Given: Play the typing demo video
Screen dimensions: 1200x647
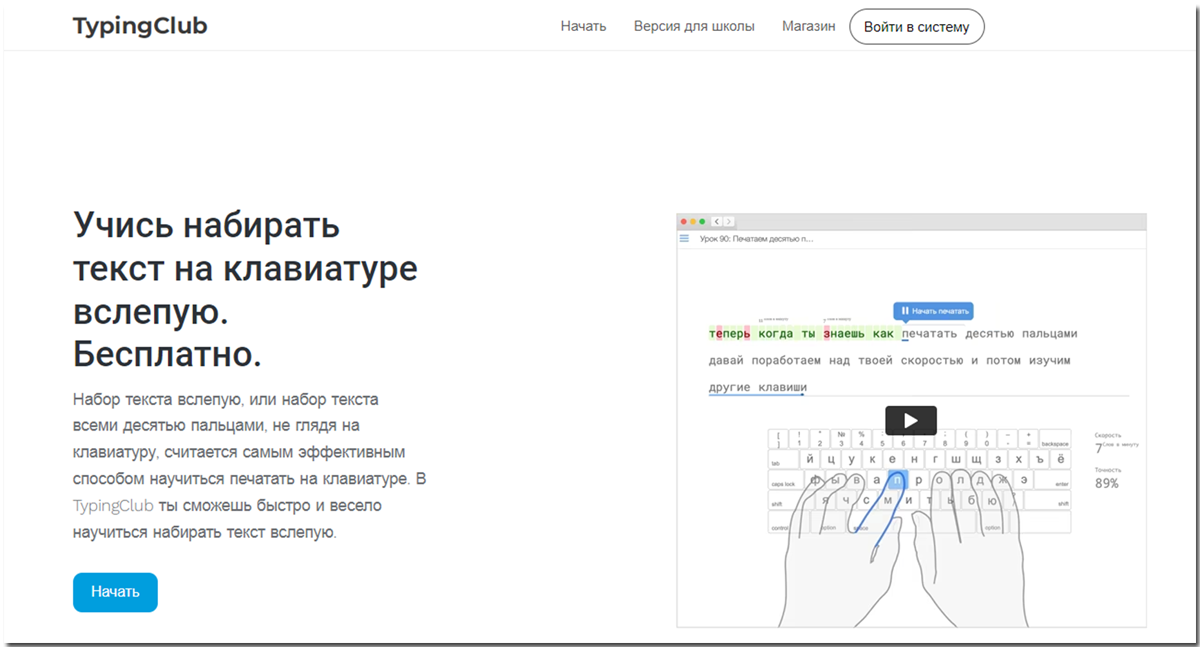Looking at the screenshot, I should pos(910,420).
